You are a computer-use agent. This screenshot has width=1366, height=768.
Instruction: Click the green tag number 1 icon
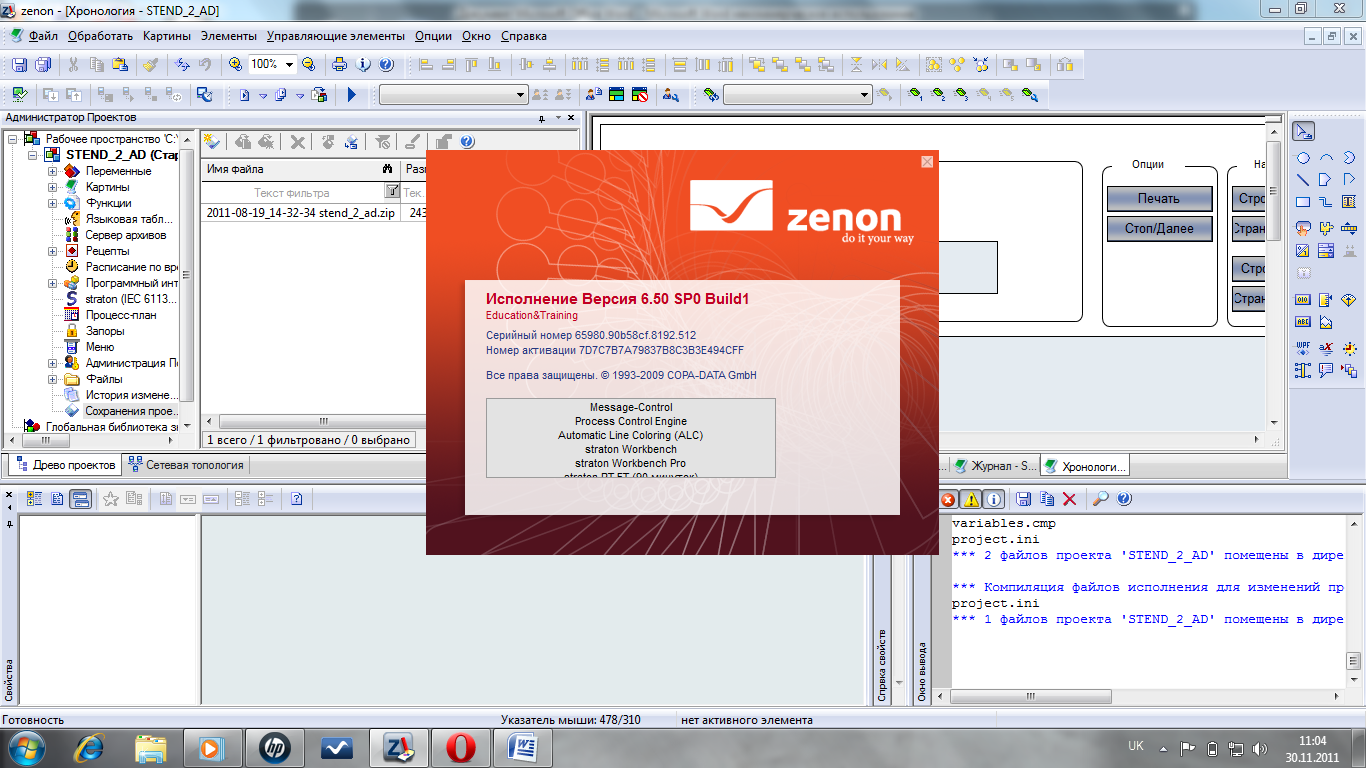click(x=915, y=95)
